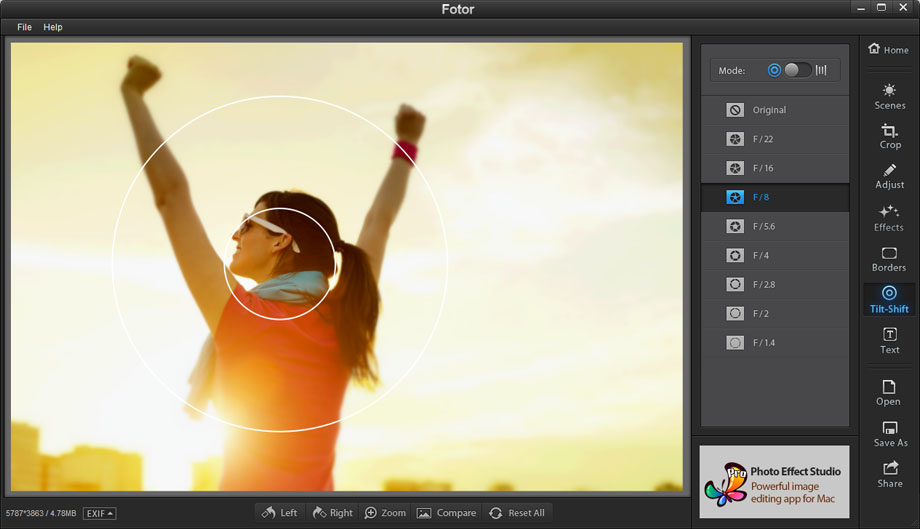Click Save As in sidebar

pyautogui.click(x=889, y=434)
